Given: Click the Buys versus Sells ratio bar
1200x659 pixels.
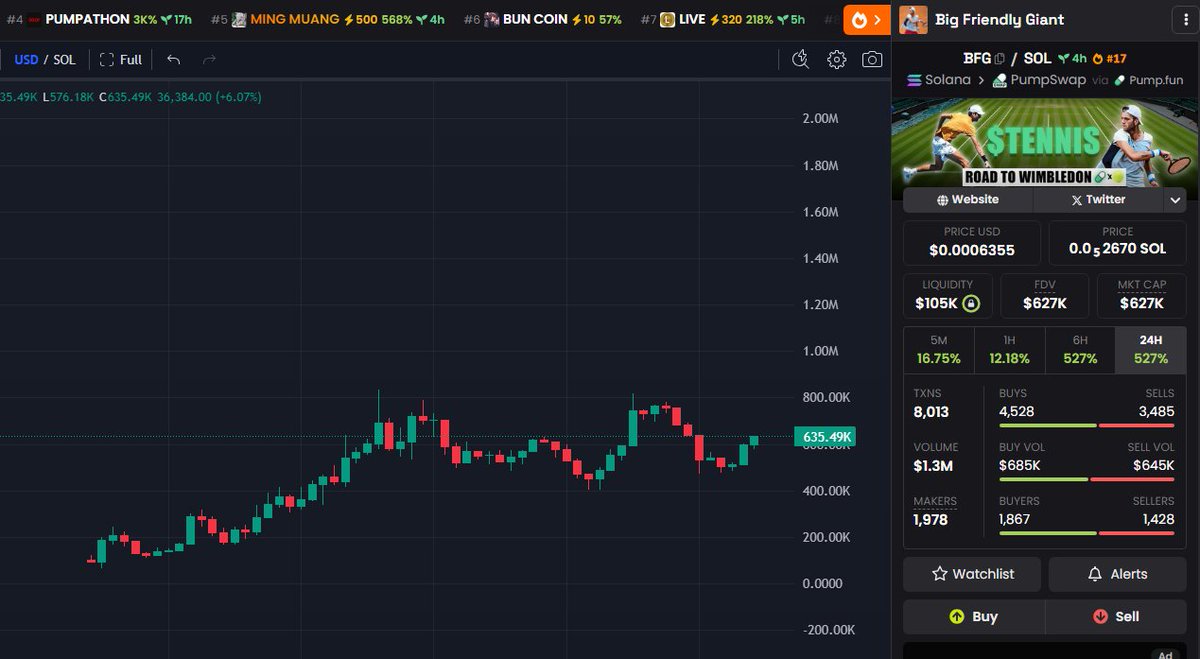Looking at the screenshot, I should 1086,425.
